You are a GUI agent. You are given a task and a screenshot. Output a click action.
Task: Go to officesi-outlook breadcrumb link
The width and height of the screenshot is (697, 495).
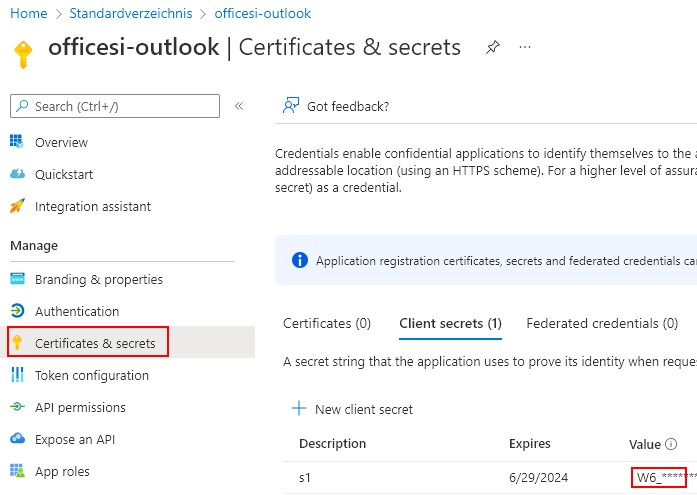coord(262,13)
